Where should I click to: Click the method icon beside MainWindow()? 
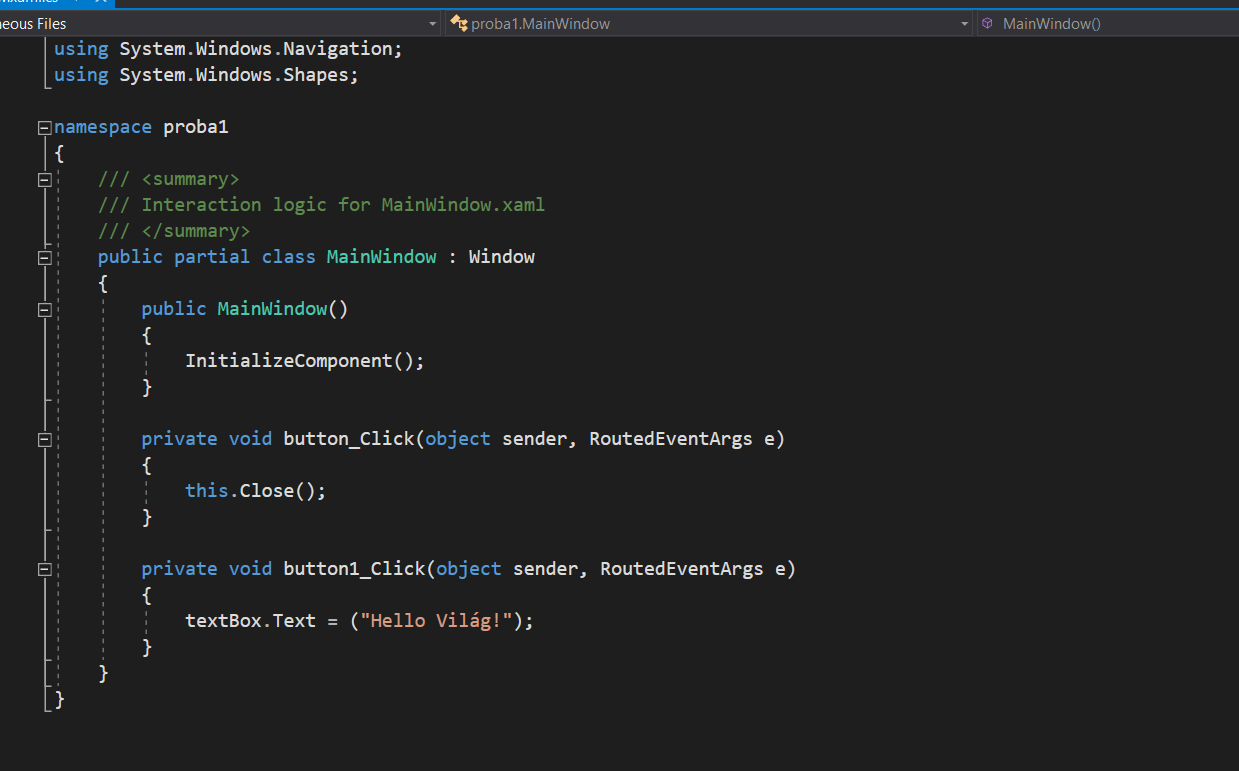pos(987,23)
